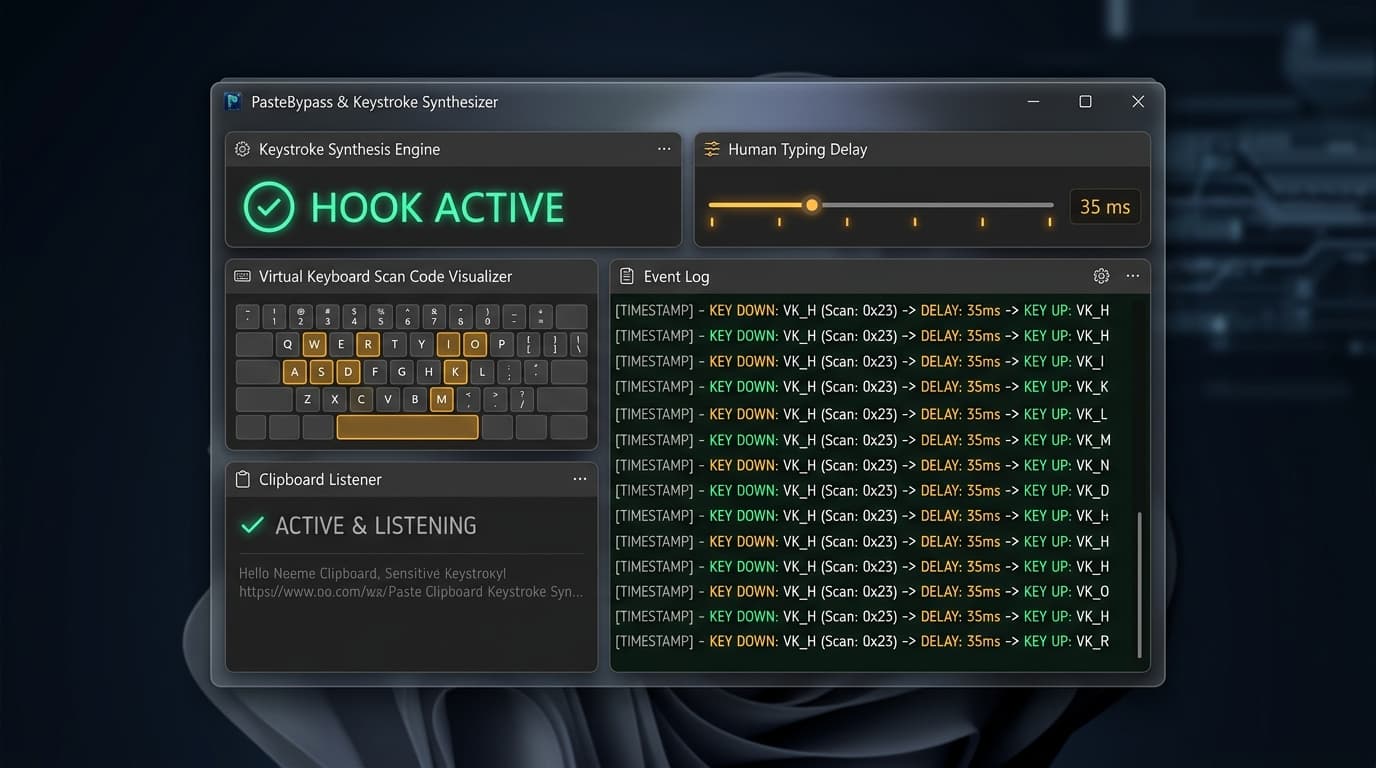Select log row ending KEY UP: VK_I
1376x768 pixels.
860,361
